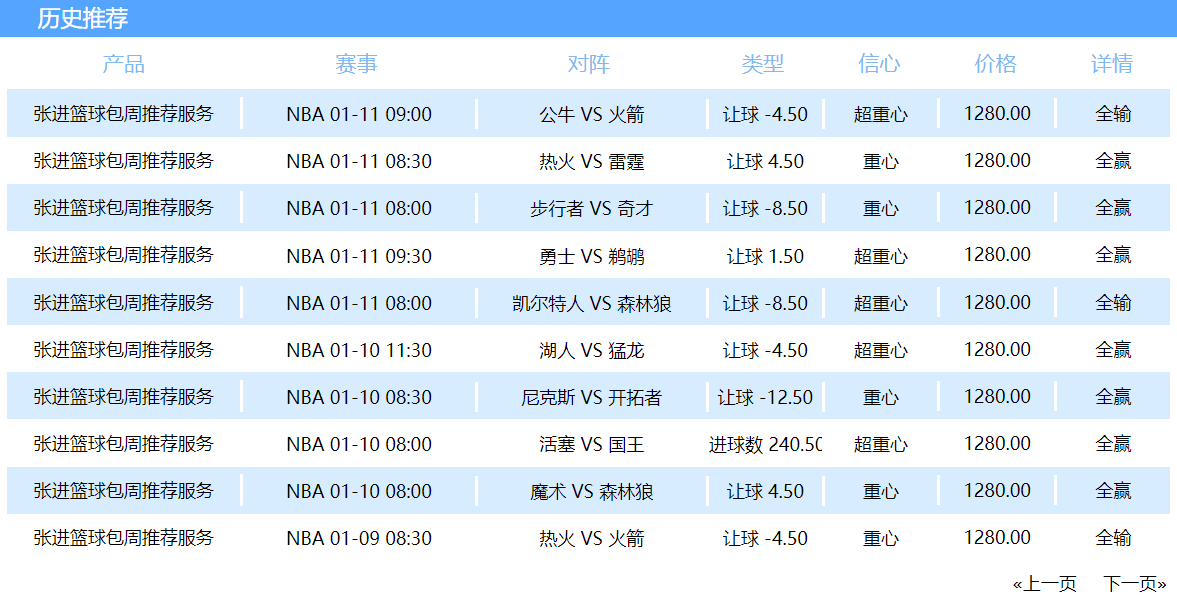This screenshot has width=1177, height=609.
Task: Click the 产品 column header
Action: (124, 64)
